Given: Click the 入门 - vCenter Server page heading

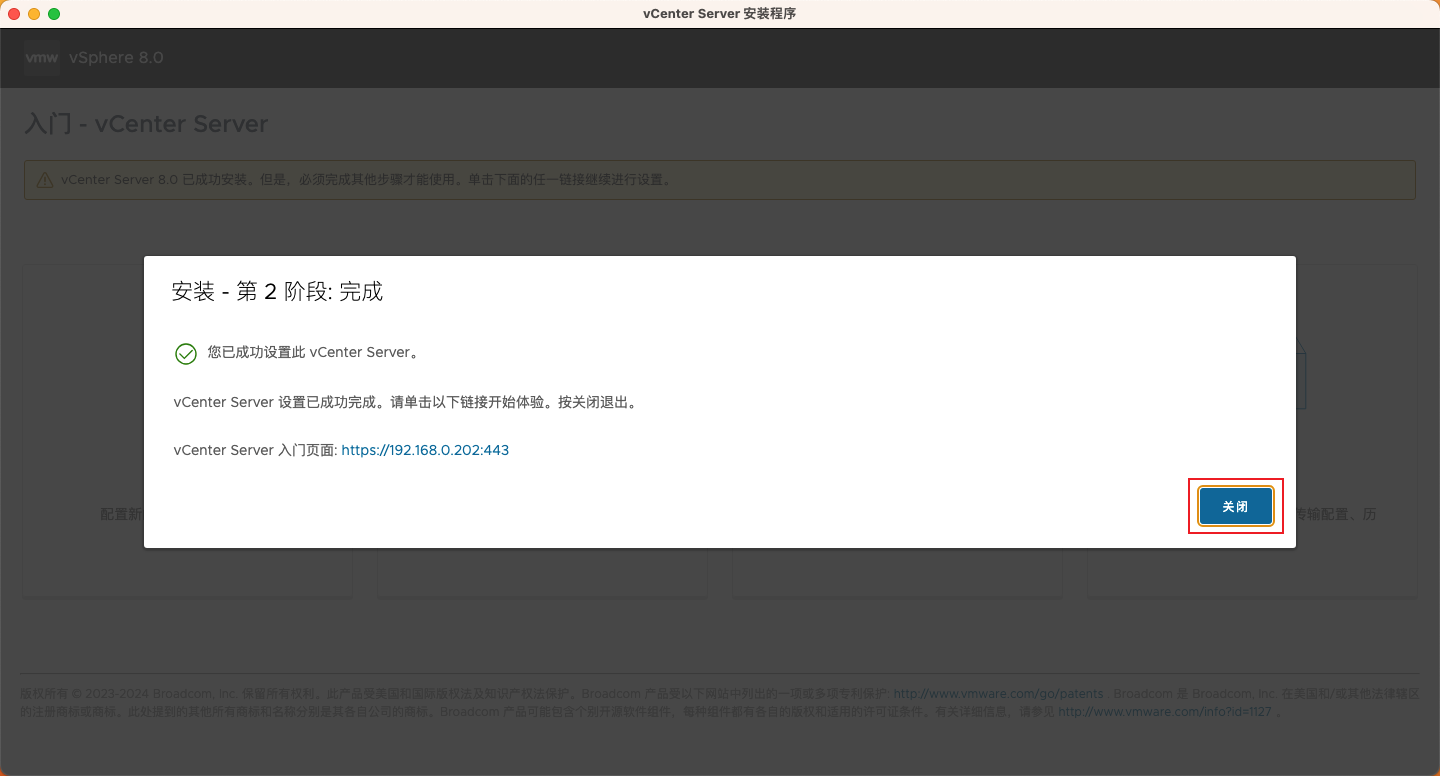Looking at the screenshot, I should tap(146, 125).
